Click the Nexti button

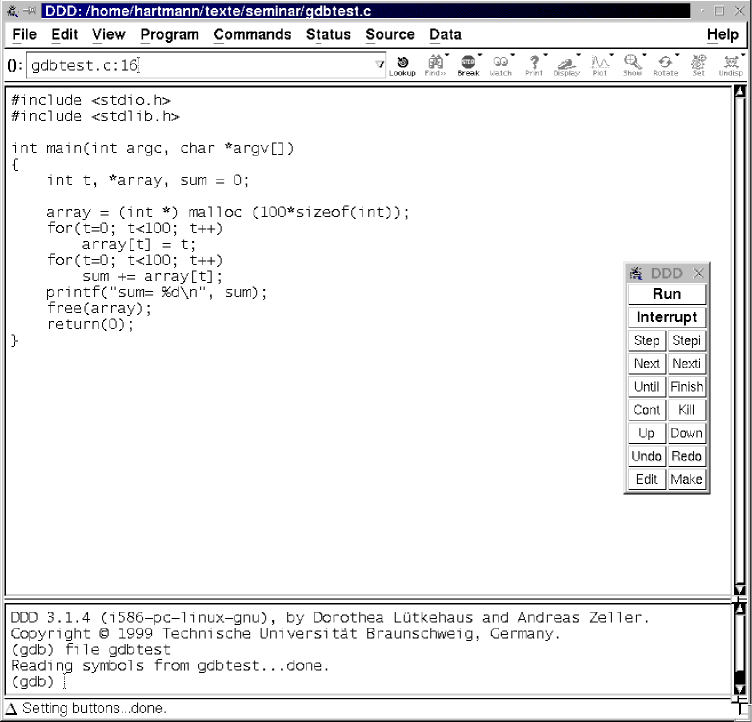click(x=686, y=364)
